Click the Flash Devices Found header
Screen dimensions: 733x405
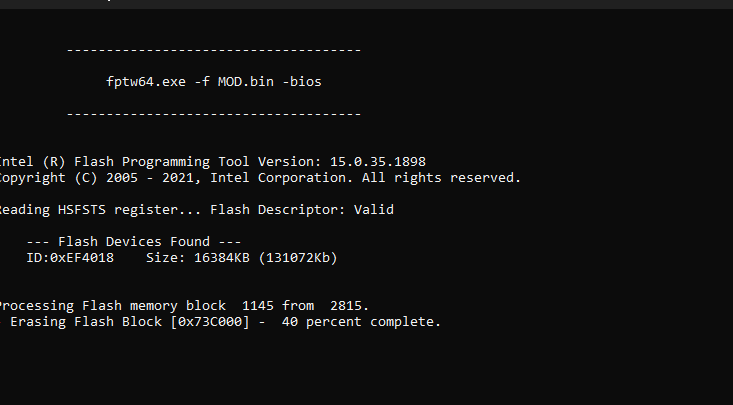pyautogui.click(x=134, y=242)
